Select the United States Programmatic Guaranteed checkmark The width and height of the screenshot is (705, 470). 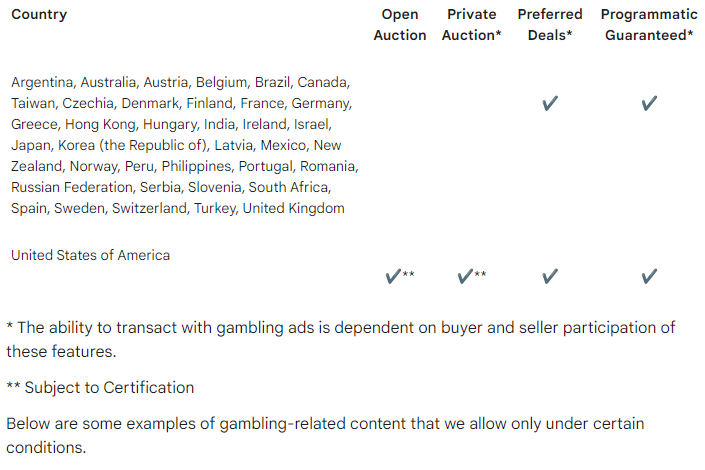click(x=649, y=277)
